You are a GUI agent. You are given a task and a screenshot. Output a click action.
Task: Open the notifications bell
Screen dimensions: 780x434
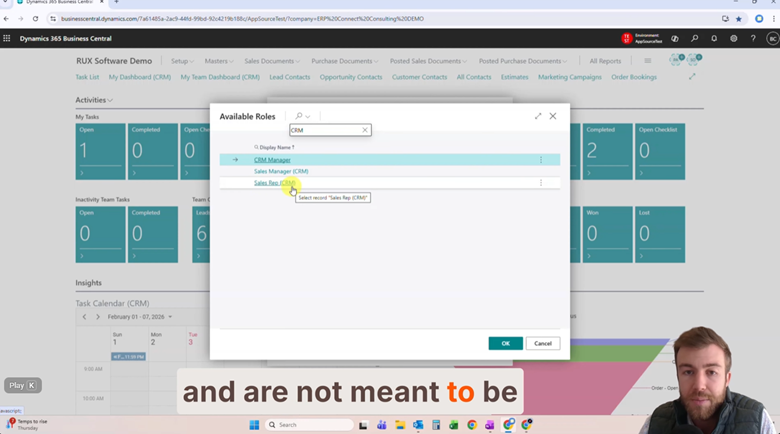click(x=714, y=38)
